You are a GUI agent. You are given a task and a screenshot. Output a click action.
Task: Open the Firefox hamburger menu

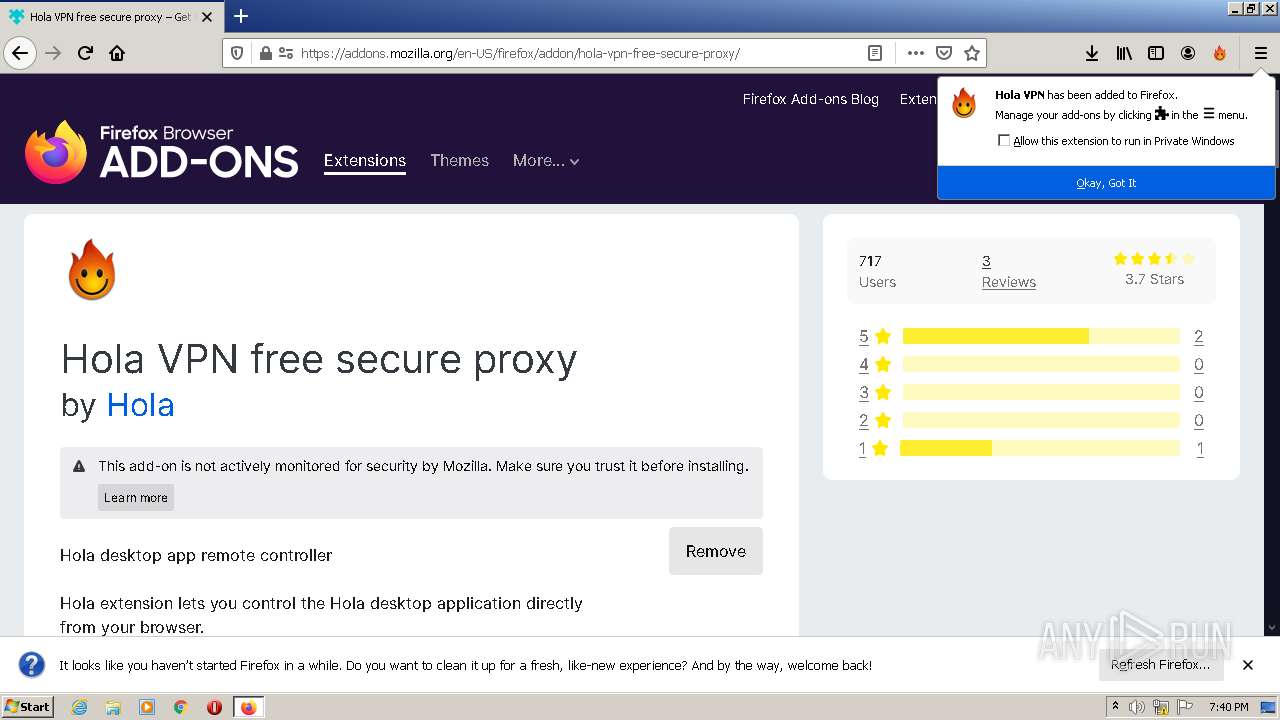click(1260, 53)
